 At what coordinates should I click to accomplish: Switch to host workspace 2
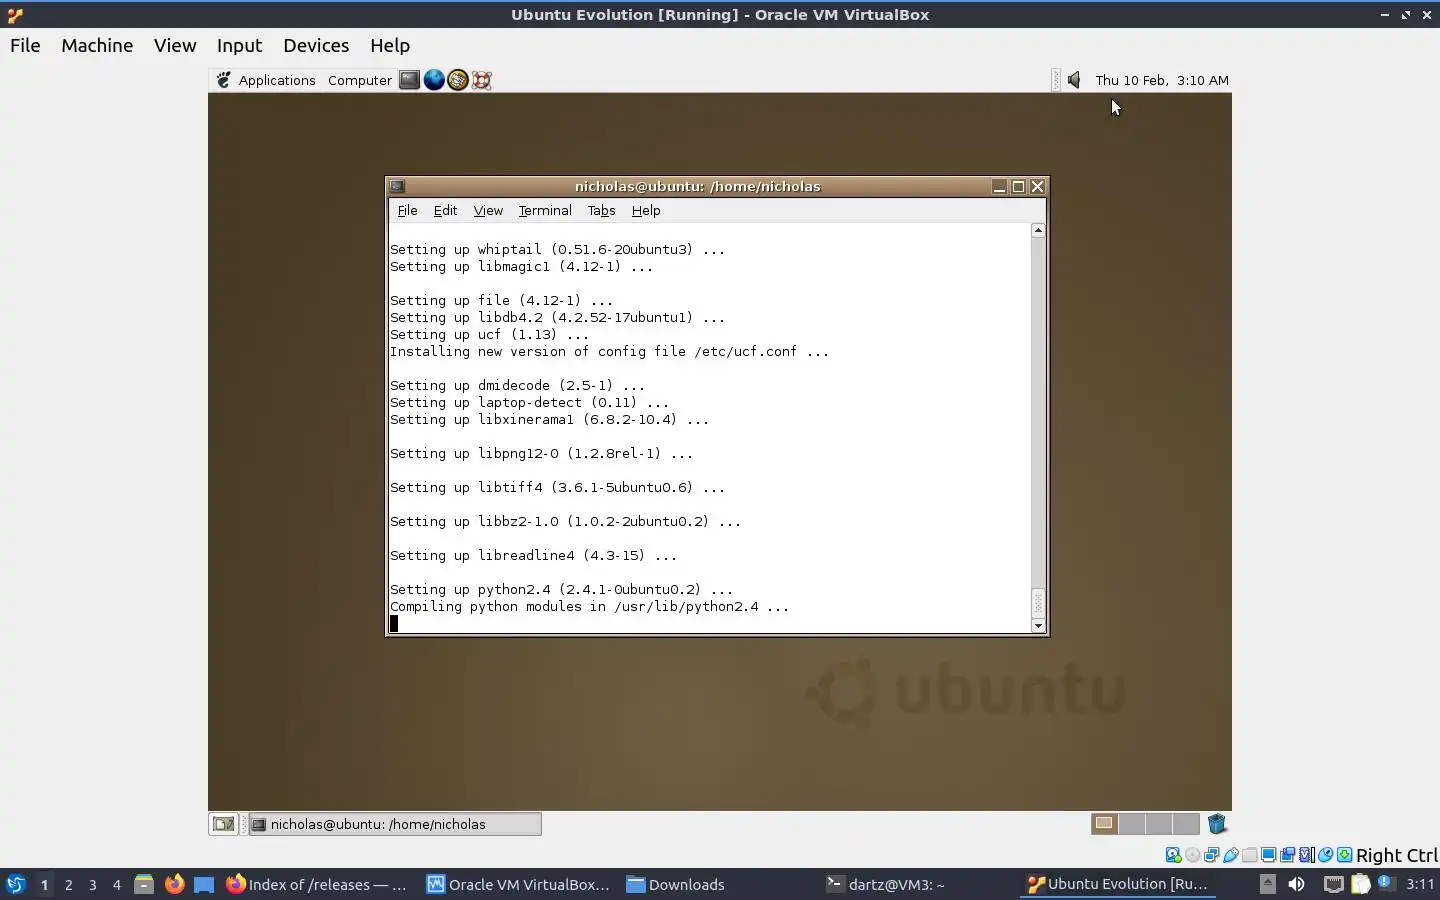[x=68, y=884]
